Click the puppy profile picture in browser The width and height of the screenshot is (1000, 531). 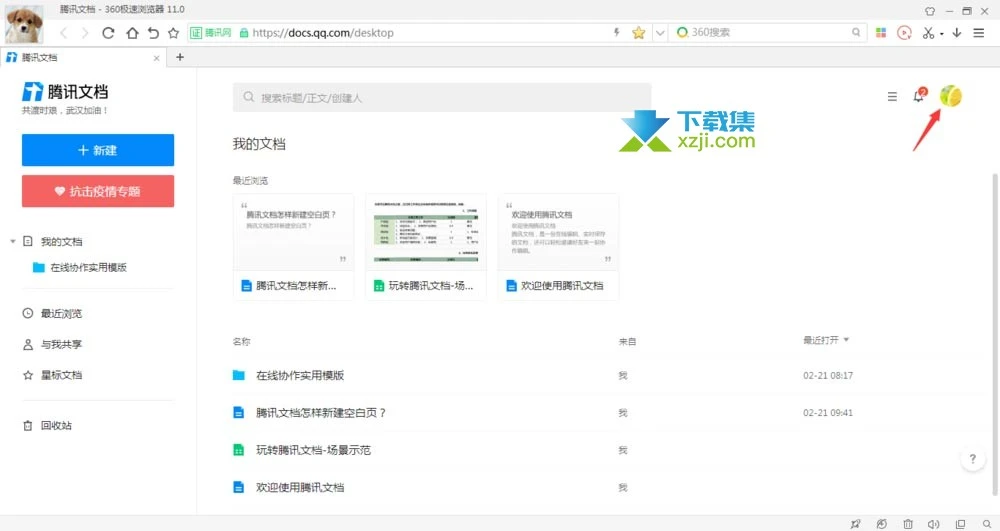point(24,24)
